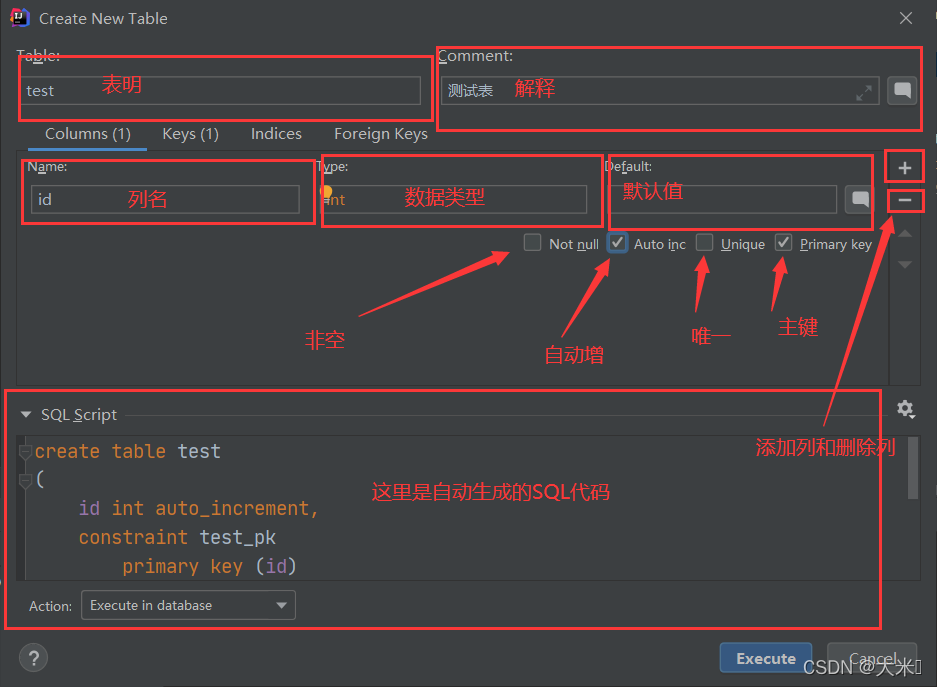Click the Execute button

pos(765,658)
